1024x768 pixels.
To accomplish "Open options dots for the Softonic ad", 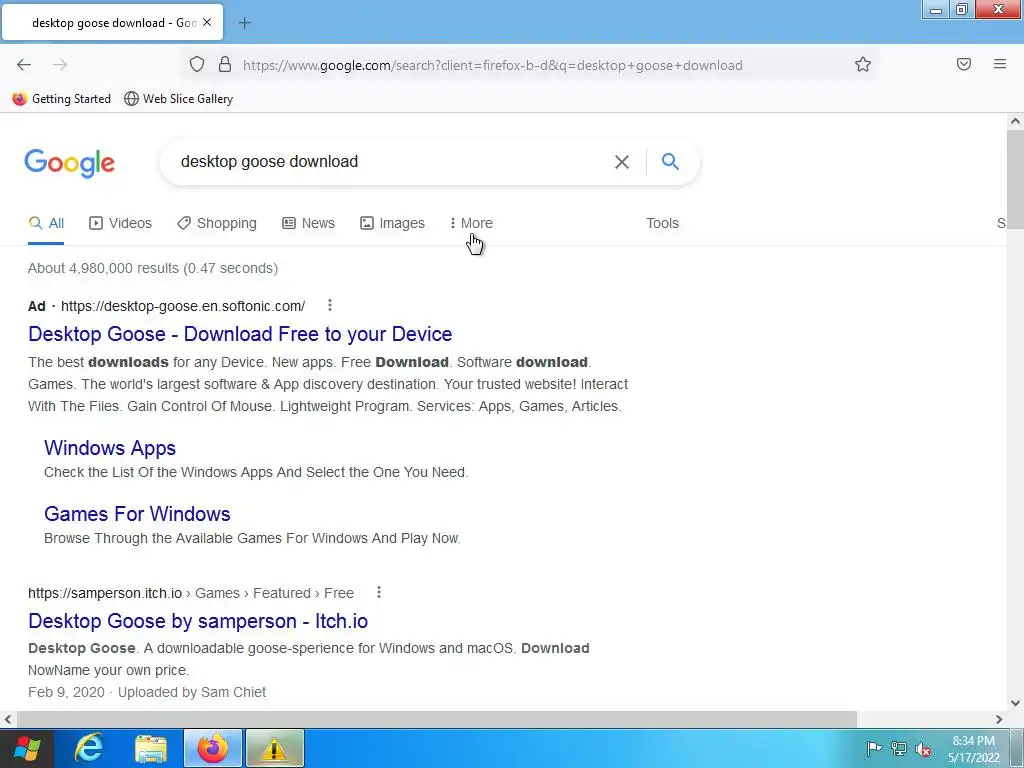I will point(330,305).
